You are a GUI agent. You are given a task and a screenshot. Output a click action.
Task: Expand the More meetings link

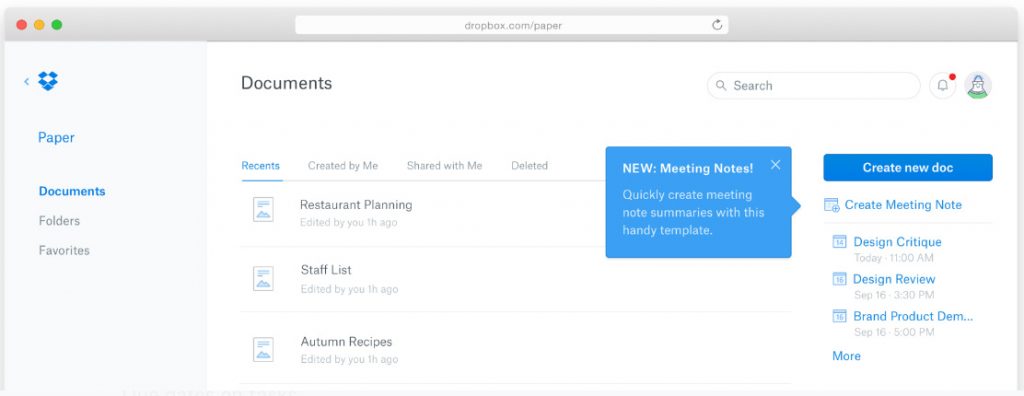coord(846,356)
